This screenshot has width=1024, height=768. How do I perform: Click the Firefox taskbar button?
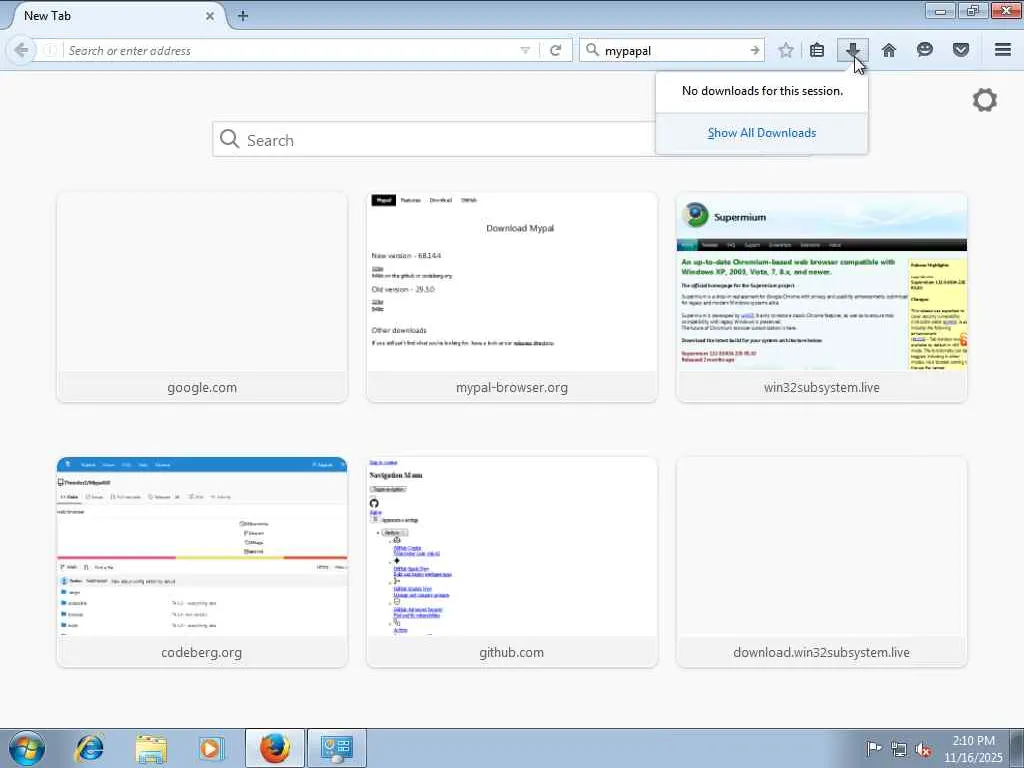pyautogui.click(x=275, y=748)
